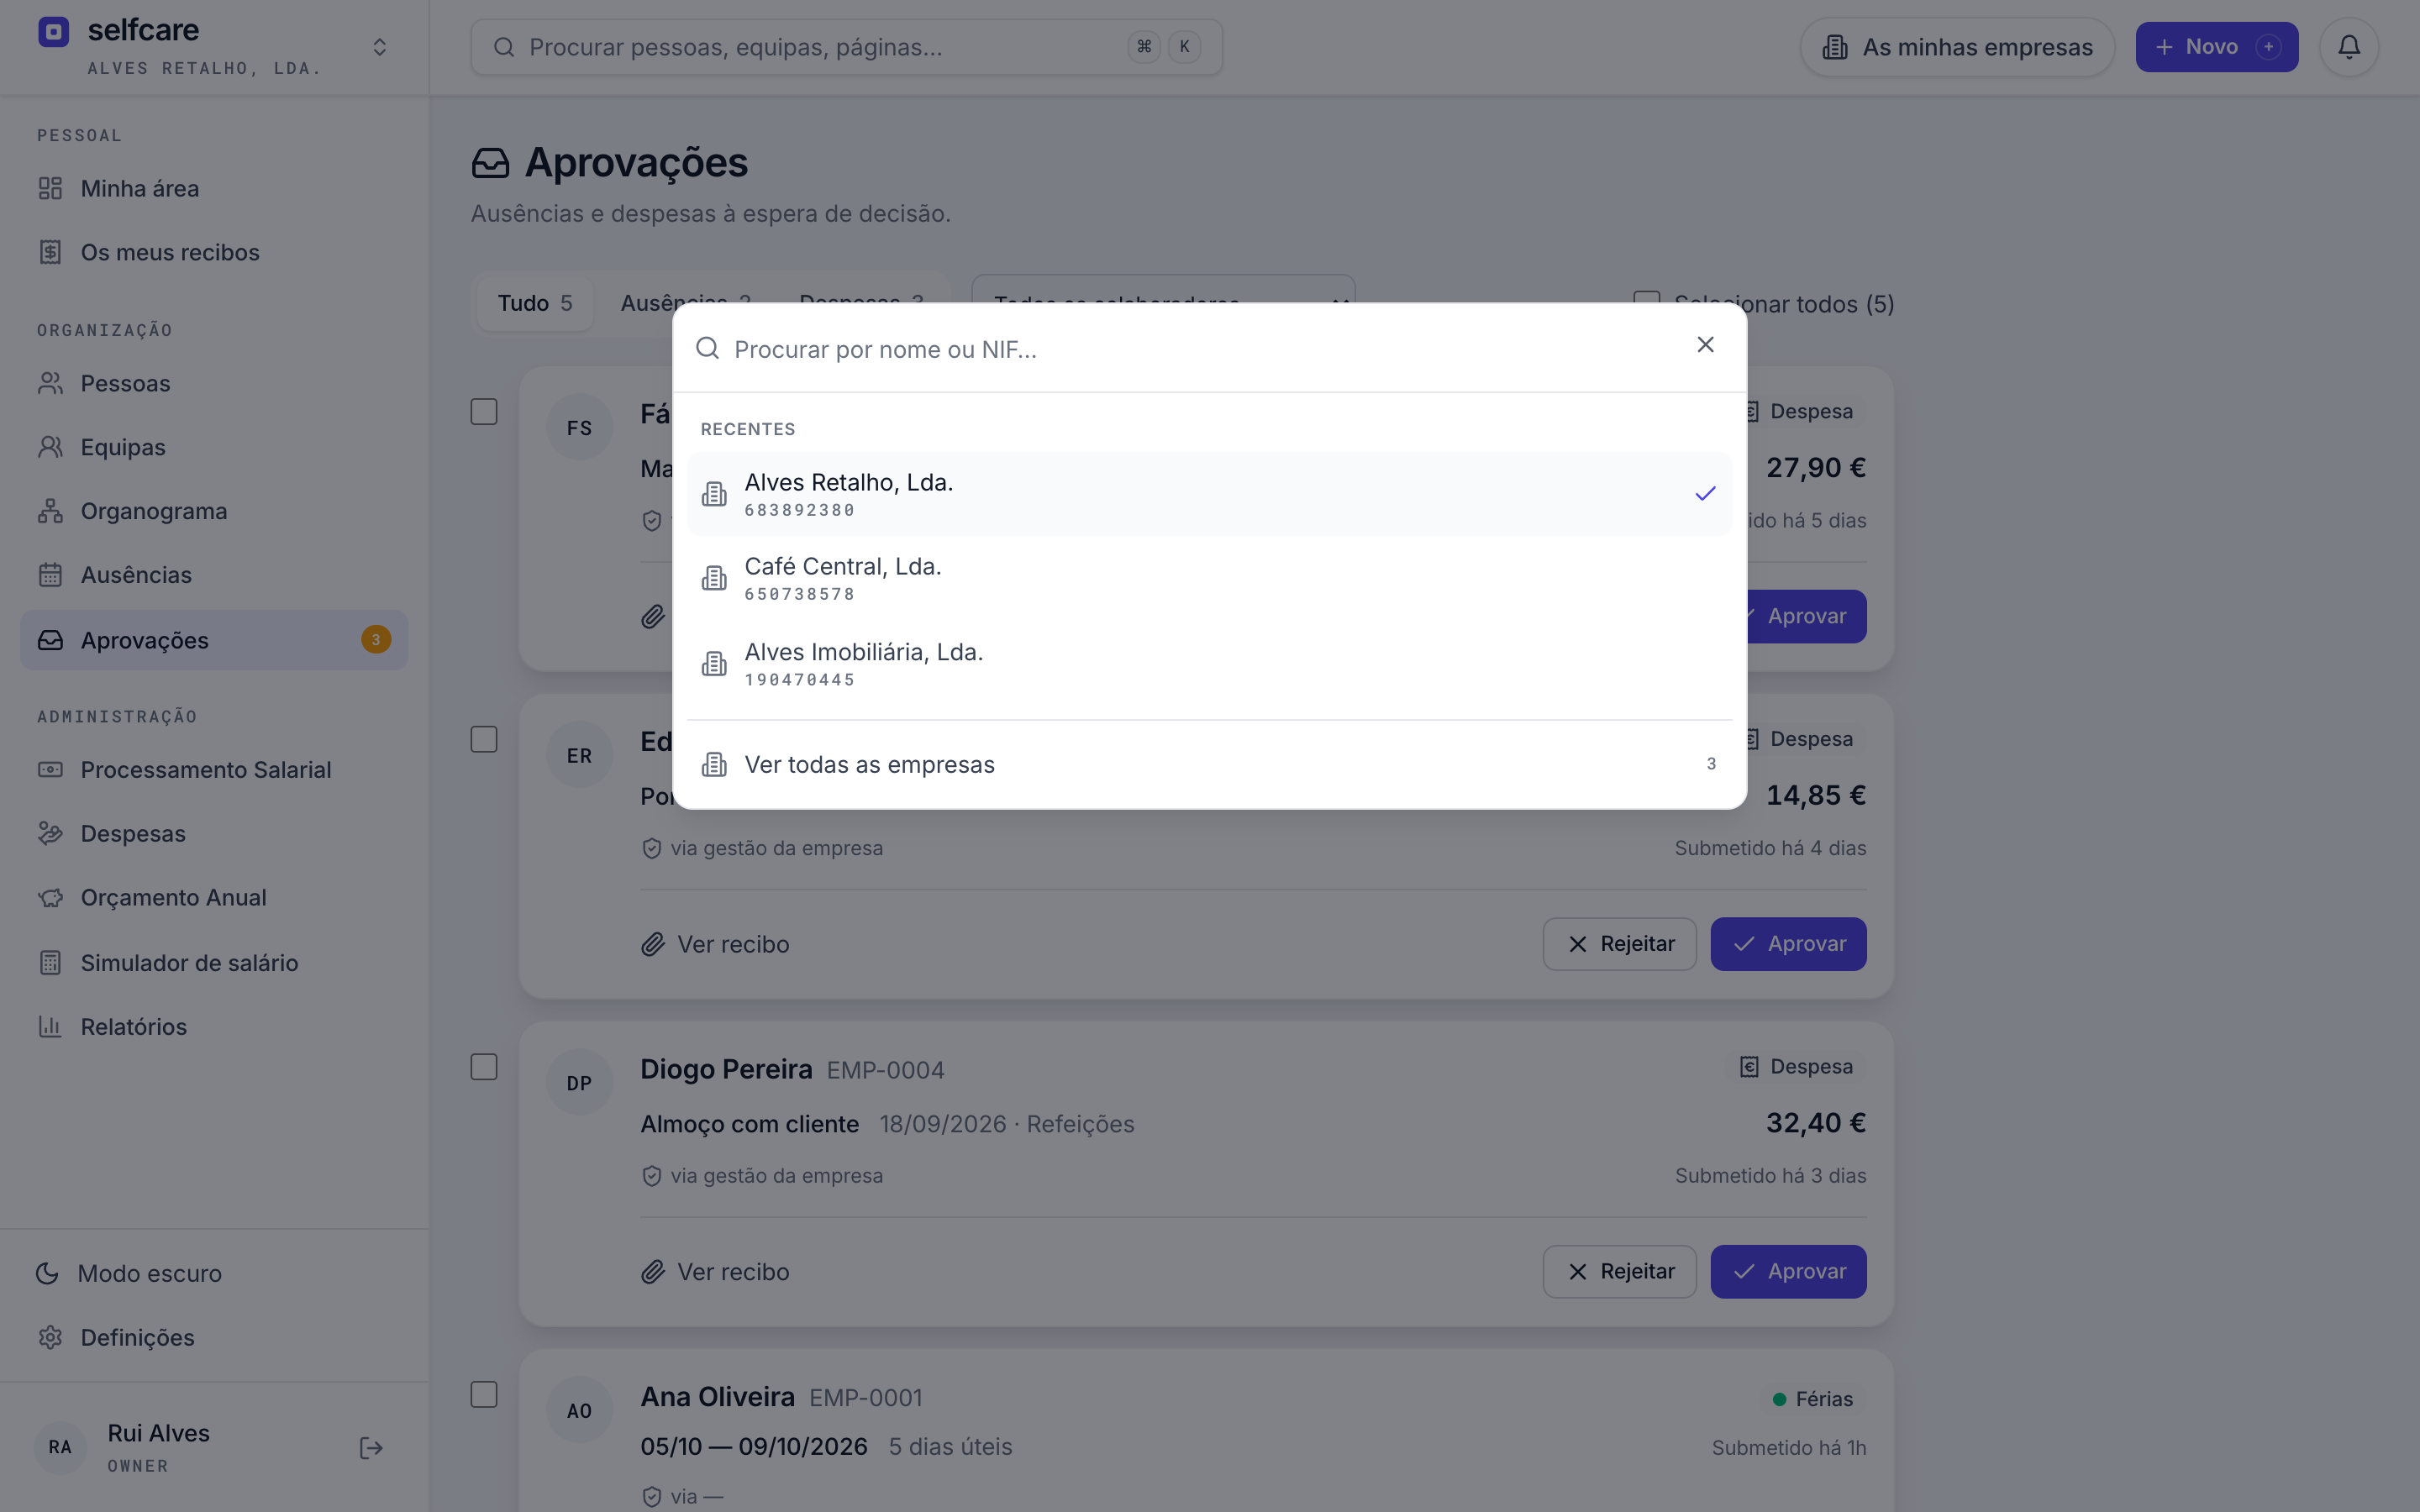Switch to Café Central, Lda.
Screen dimensions: 2420x1512
coord(1209,578)
